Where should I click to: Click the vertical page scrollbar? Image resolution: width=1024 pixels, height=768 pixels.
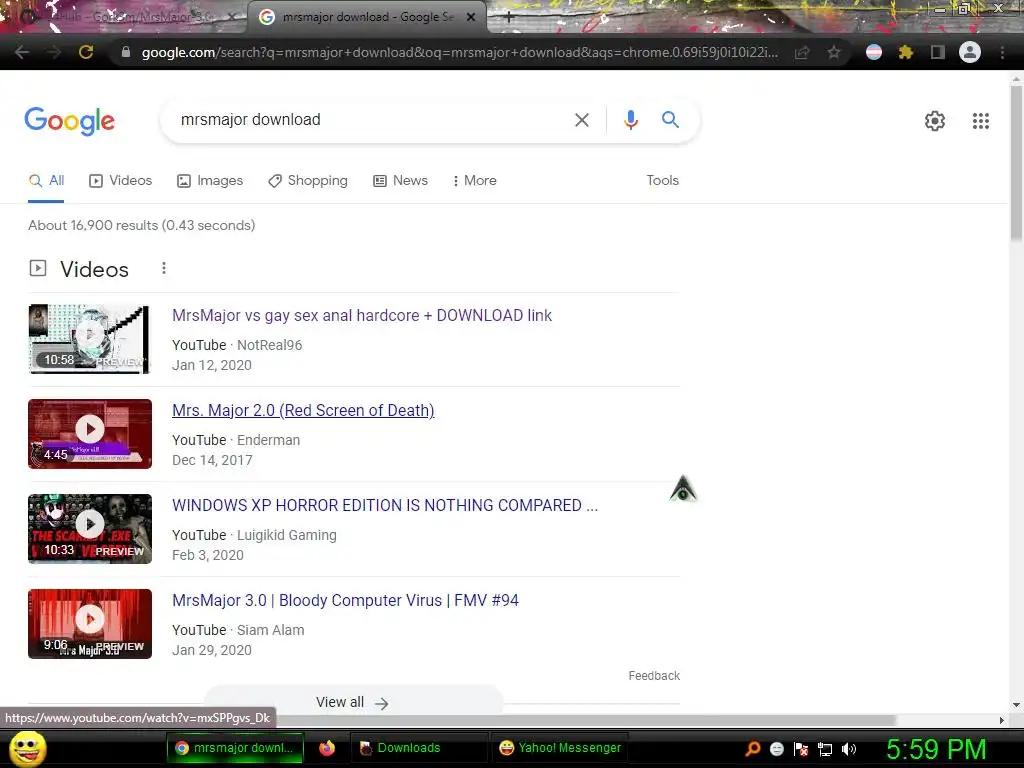(x=1016, y=163)
